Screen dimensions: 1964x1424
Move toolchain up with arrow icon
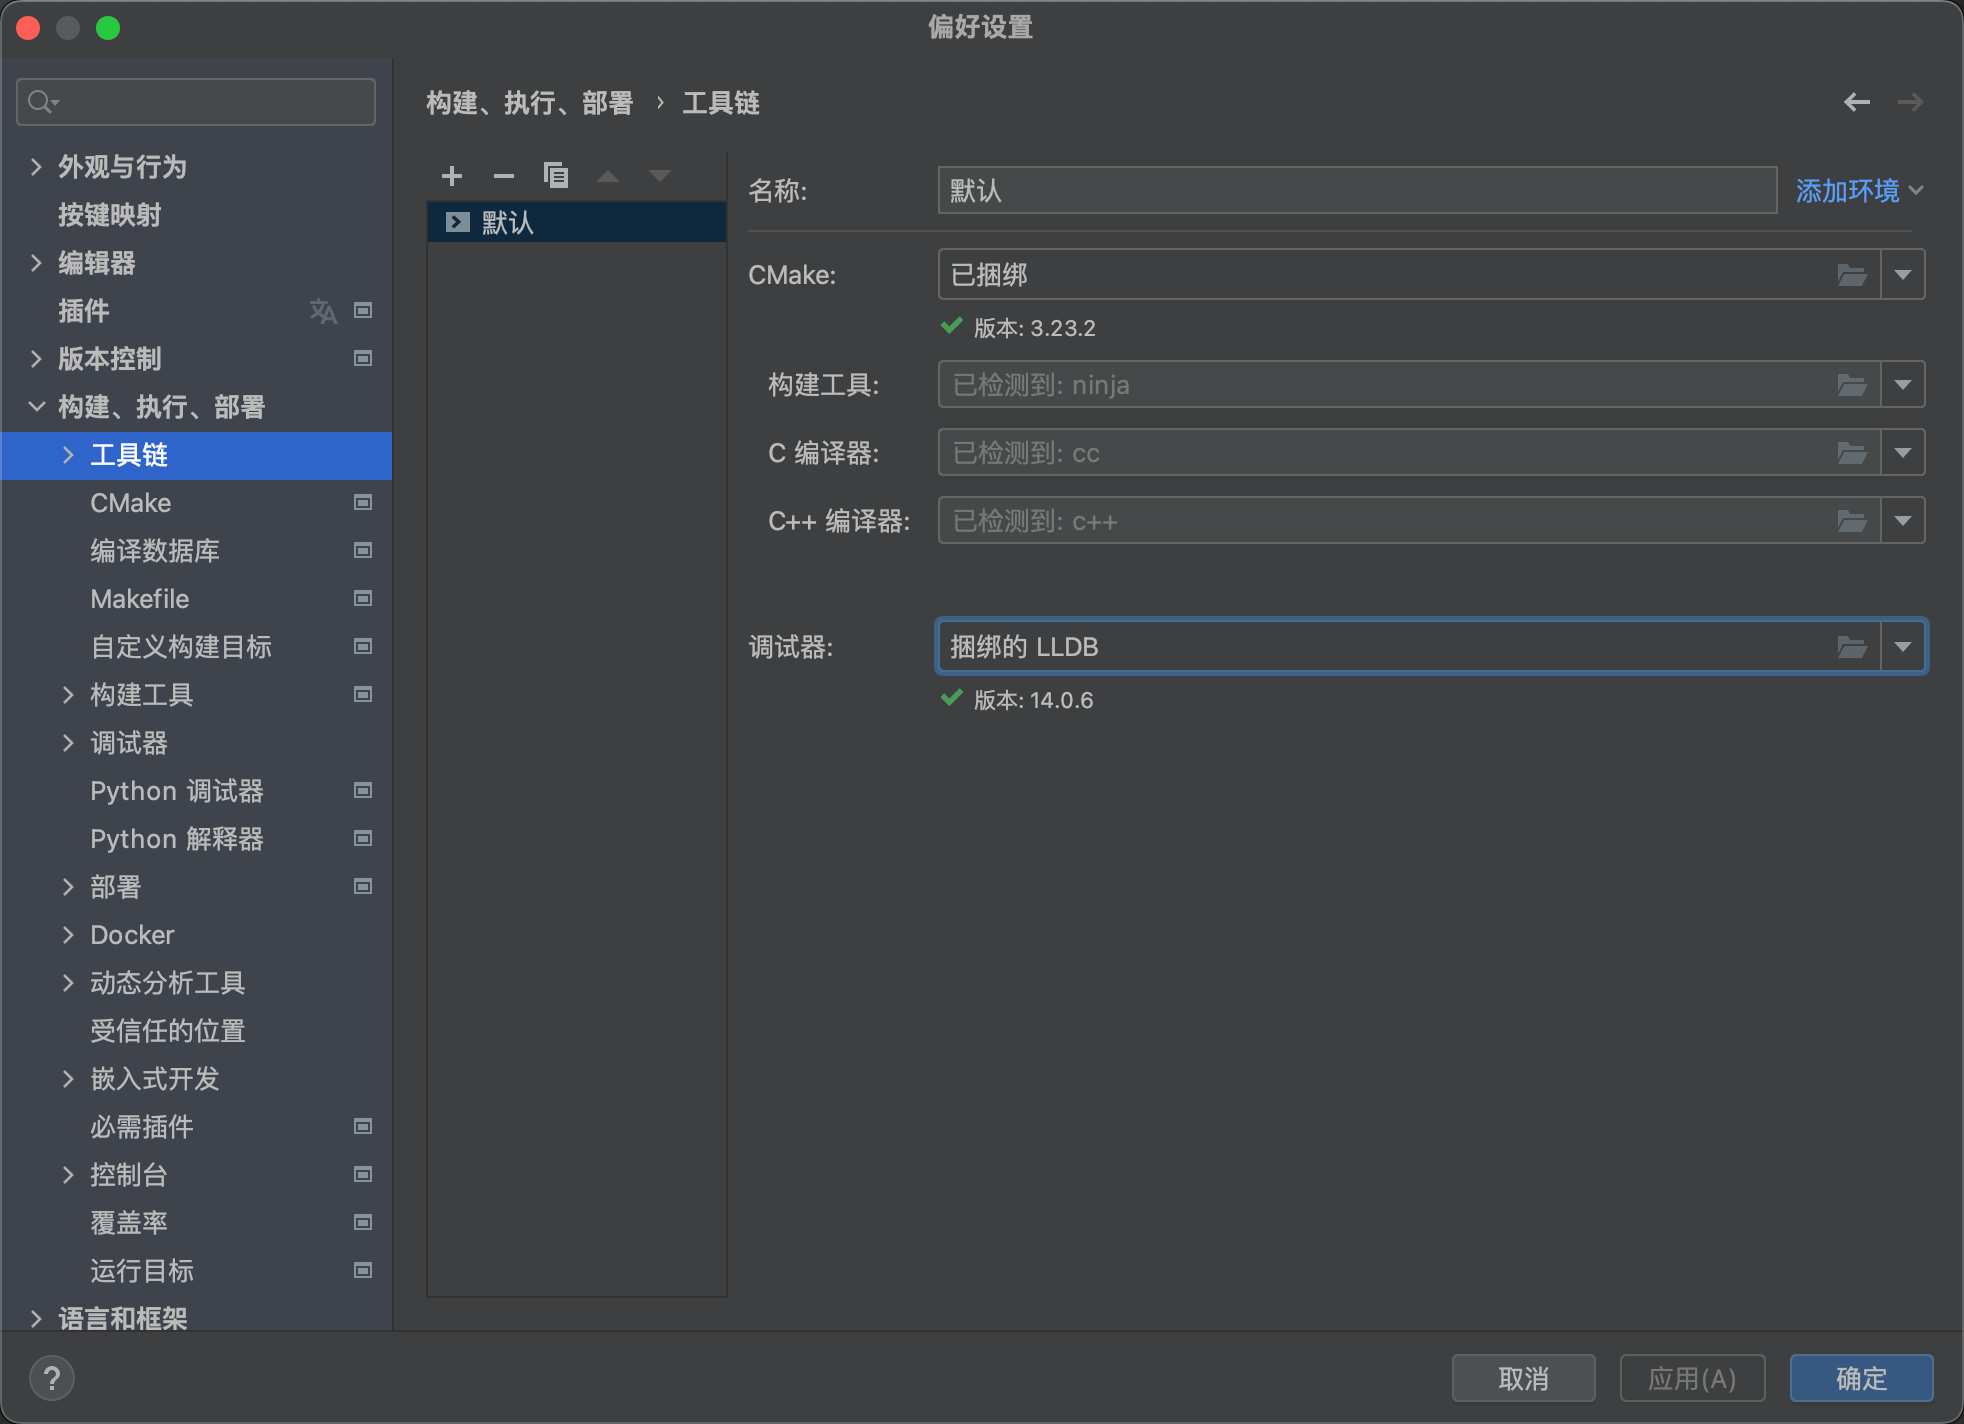[x=608, y=176]
